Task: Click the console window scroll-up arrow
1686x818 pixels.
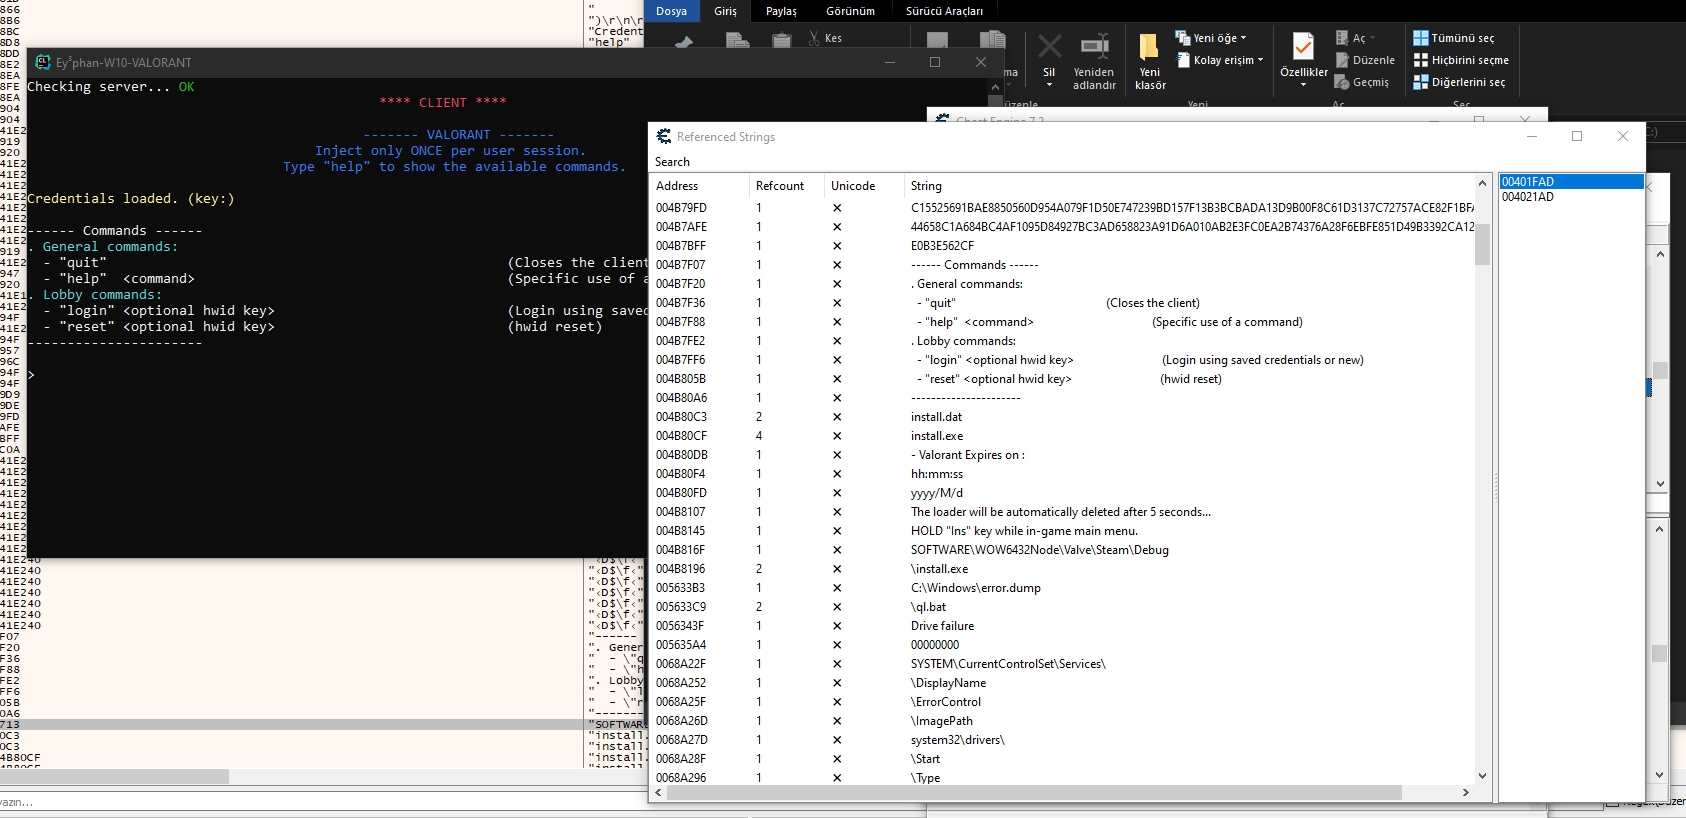Action: coord(995,87)
